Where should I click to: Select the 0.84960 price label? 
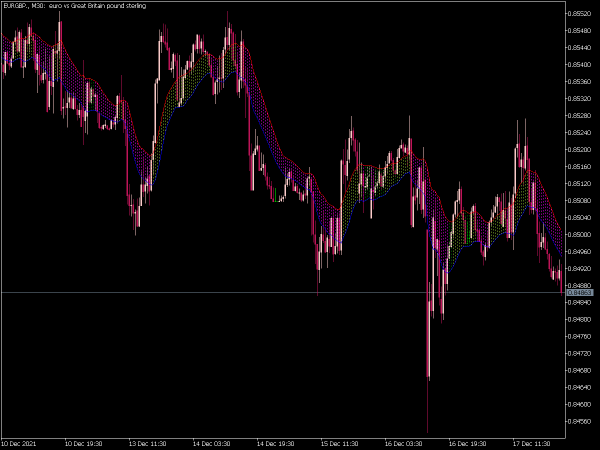579,251
